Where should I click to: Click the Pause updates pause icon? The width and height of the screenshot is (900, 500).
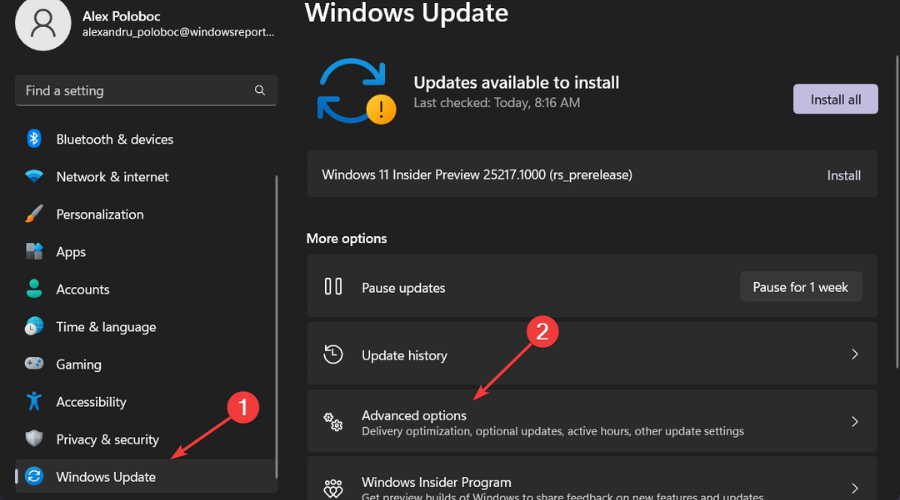click(x=333, y=286)
